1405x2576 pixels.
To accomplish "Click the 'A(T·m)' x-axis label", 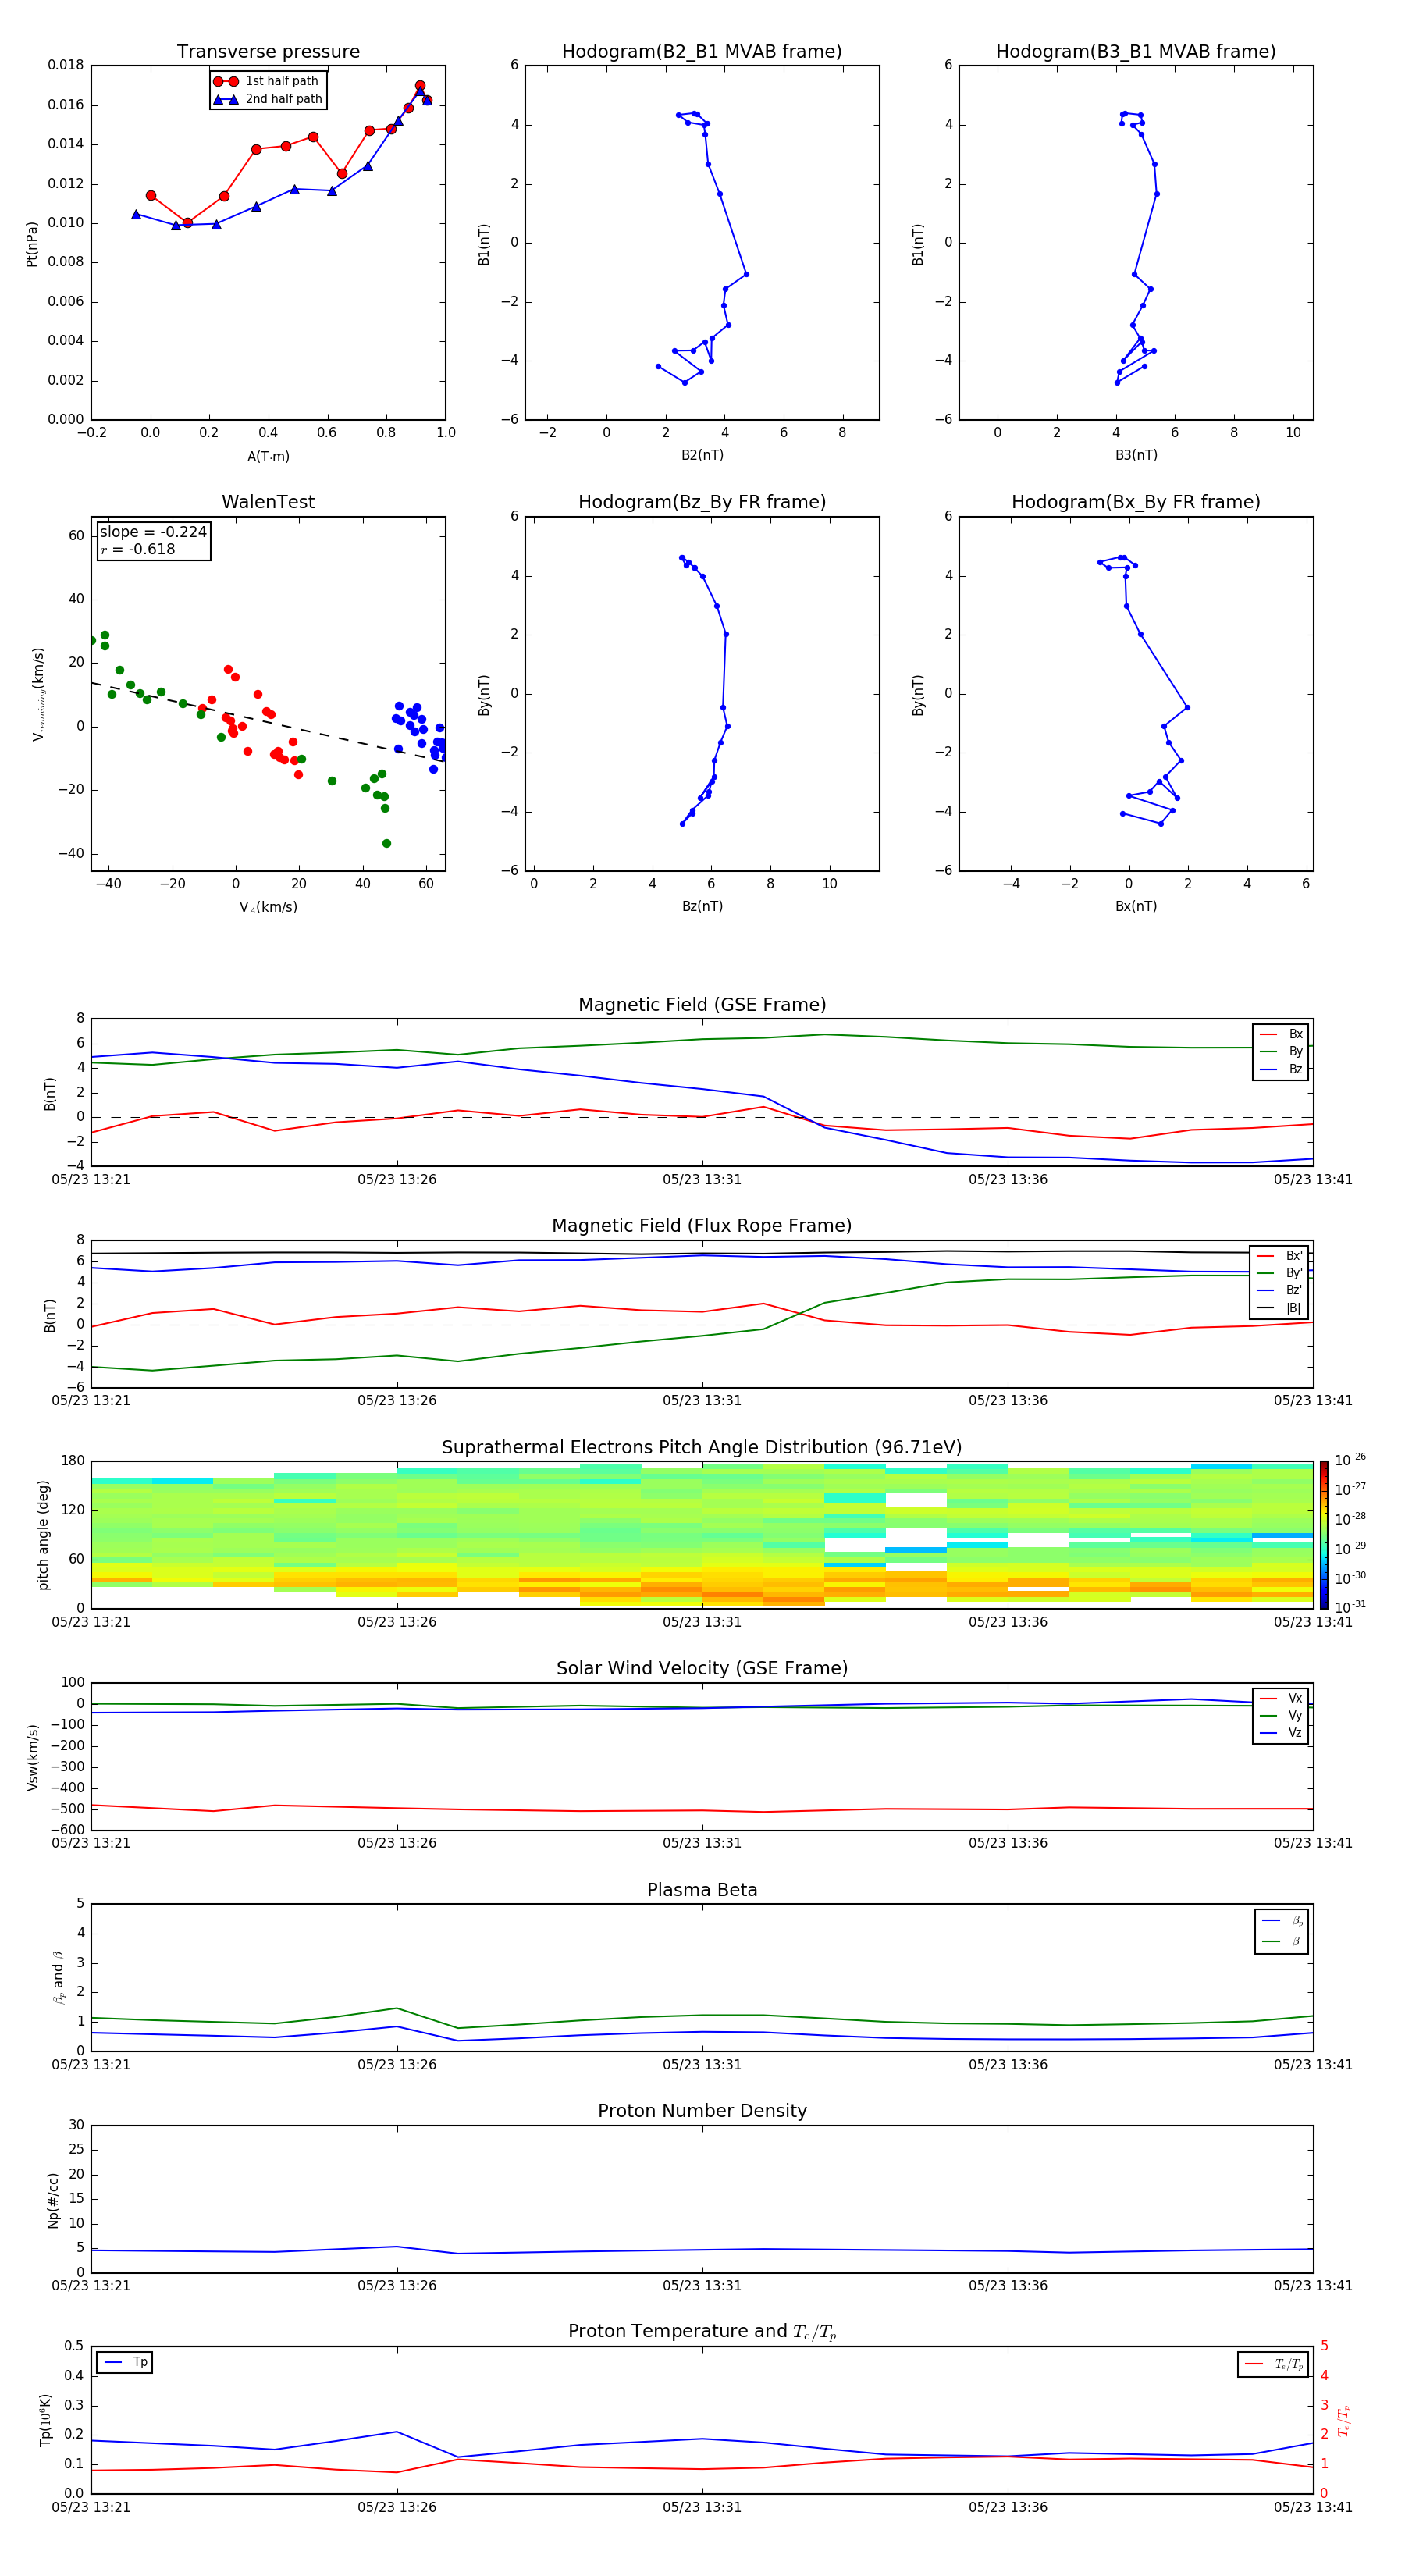I will 268,457.
